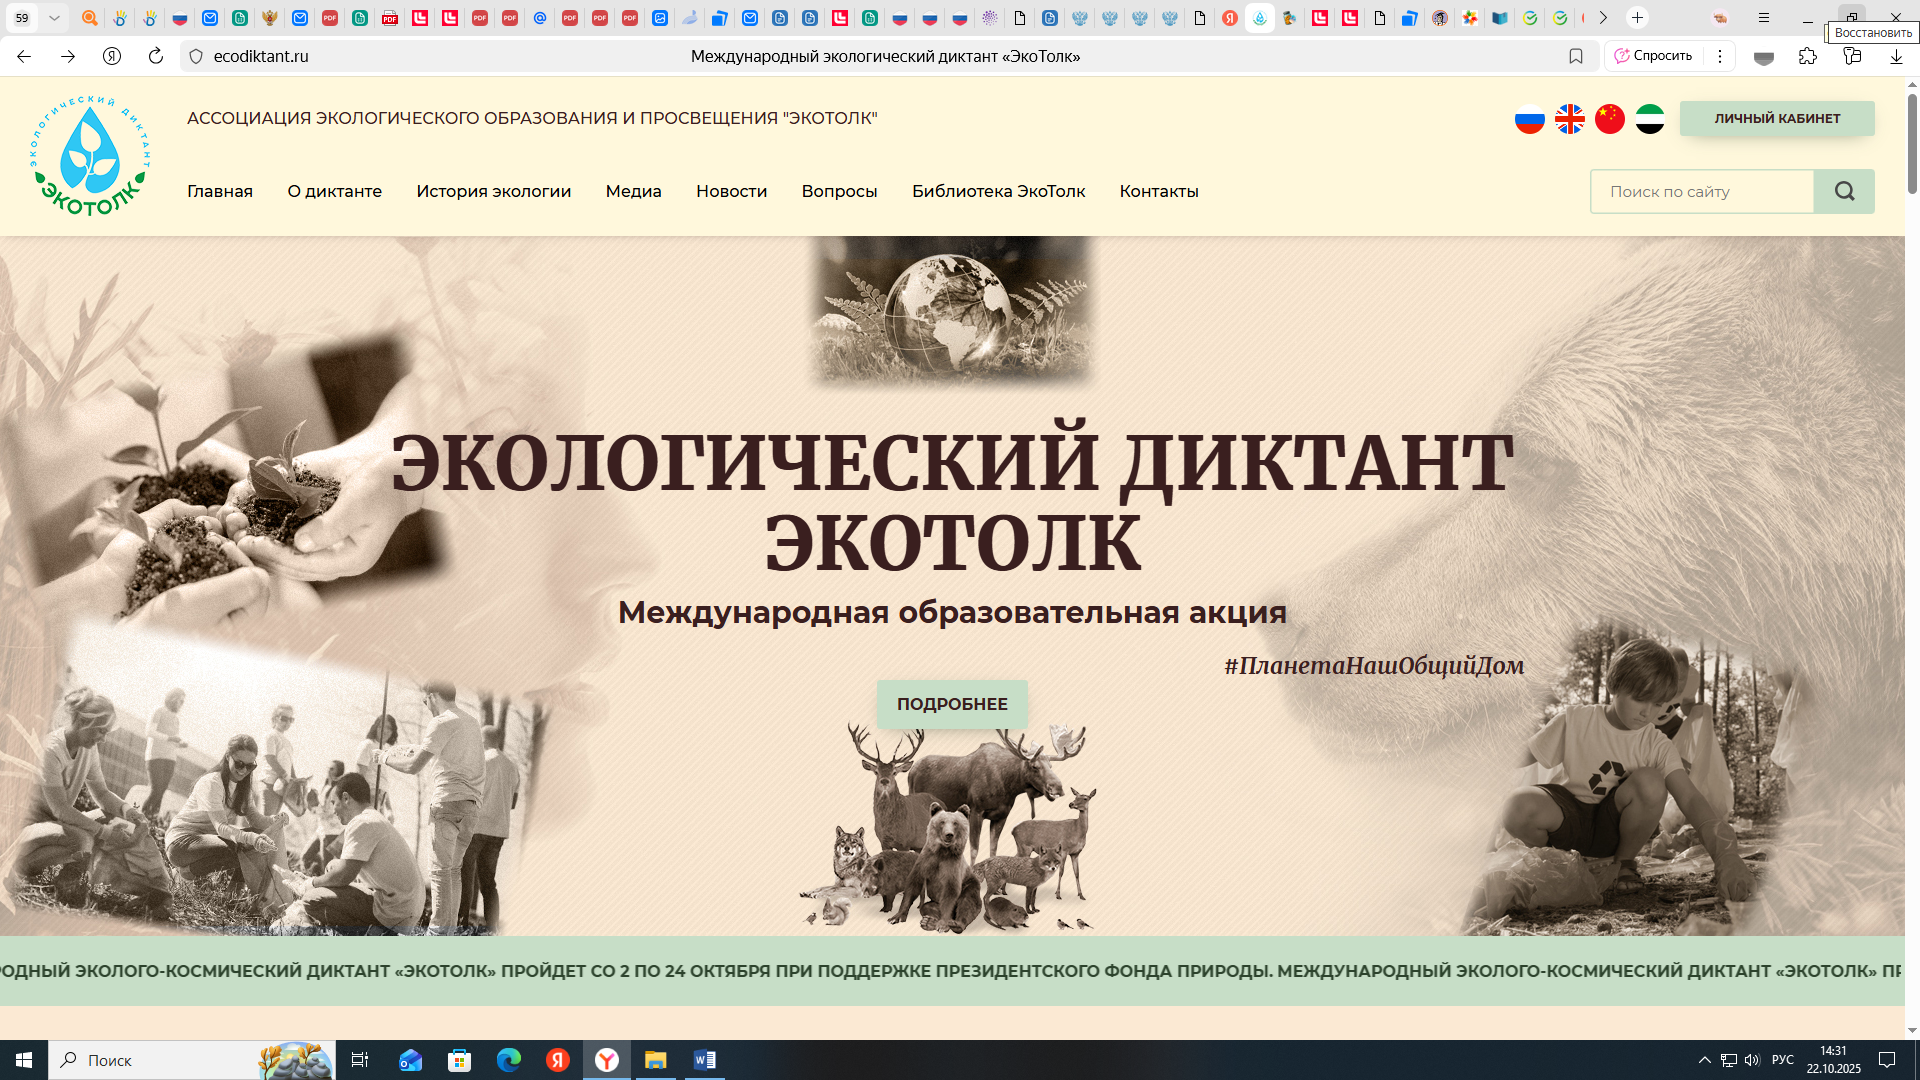Open the collections icon beside extensions
Screen dimensions: 1920x1080
(1852, 56)
